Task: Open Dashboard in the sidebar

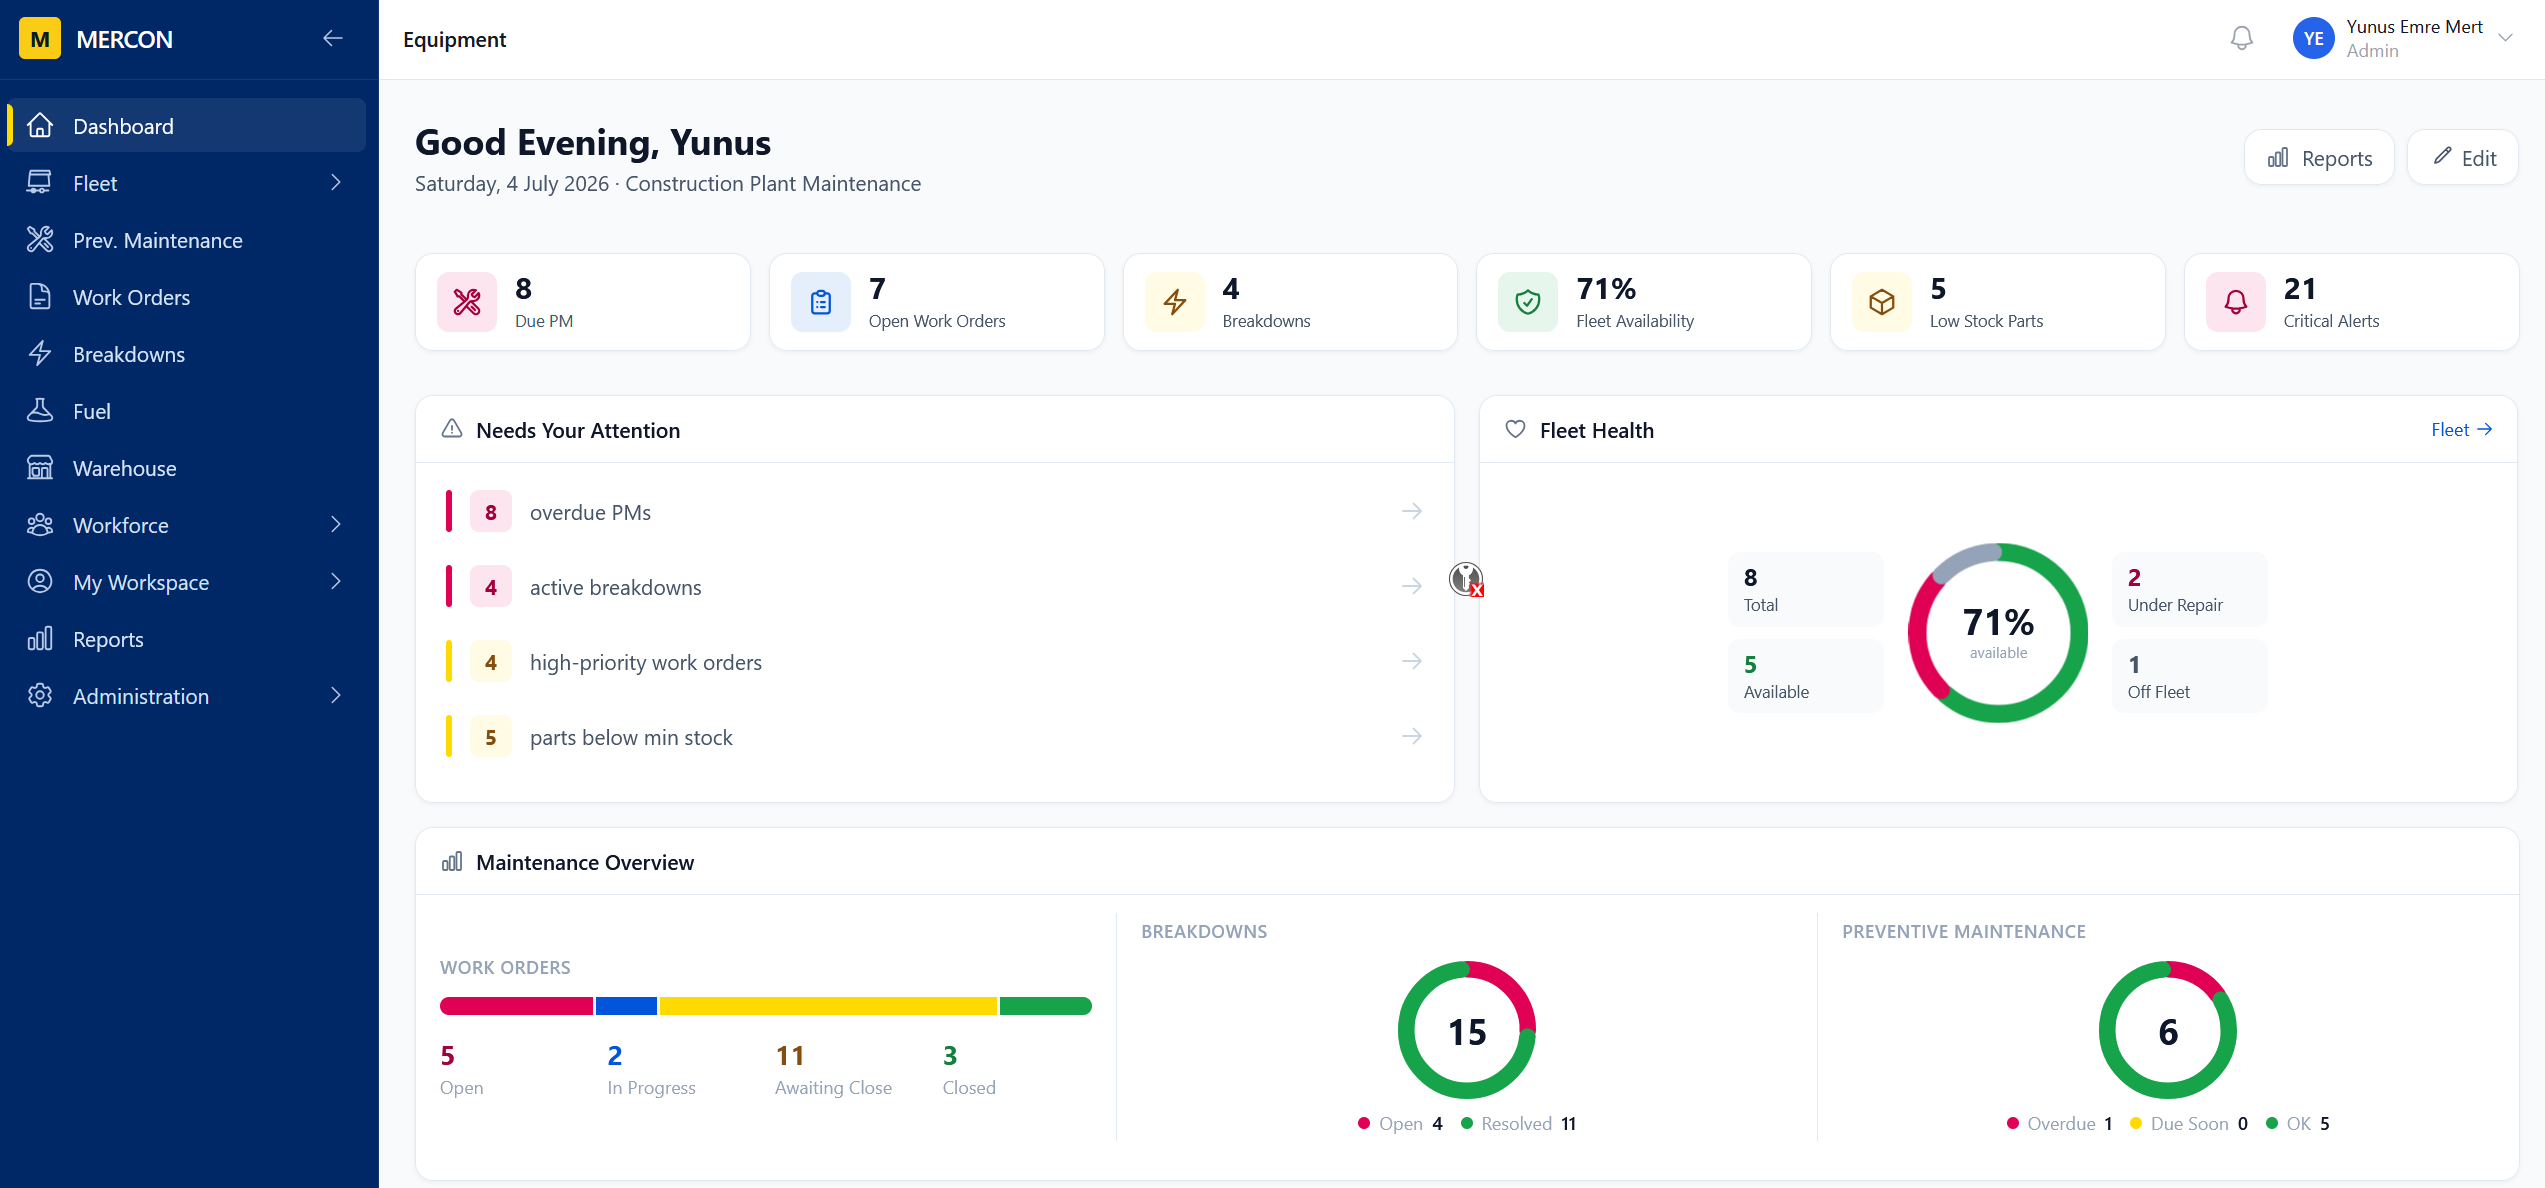Action: tap(186, 126)
